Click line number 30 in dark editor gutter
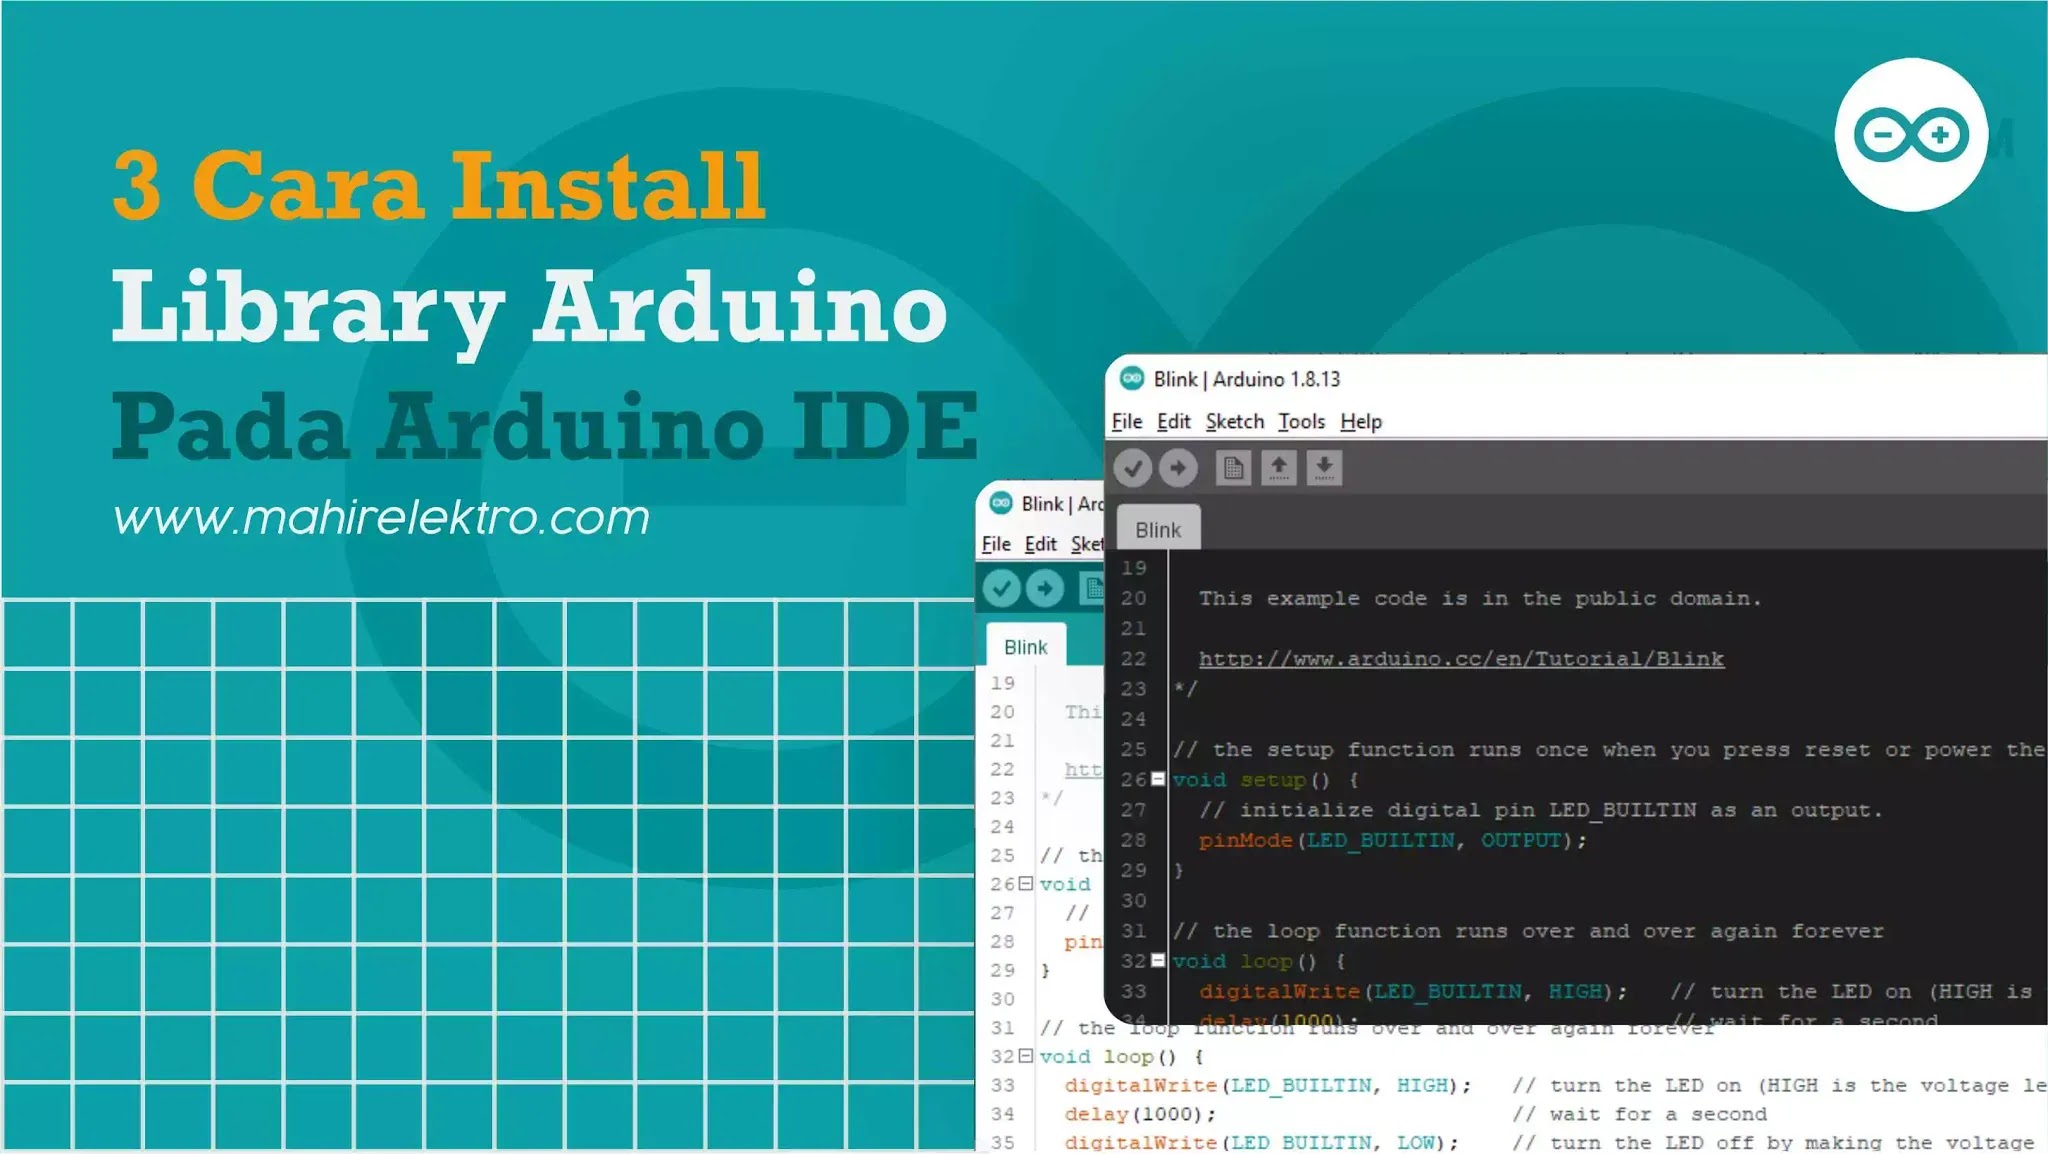Image resolution: width=2048 pixels, height=1154 pixels. [x=1133, y=900]
